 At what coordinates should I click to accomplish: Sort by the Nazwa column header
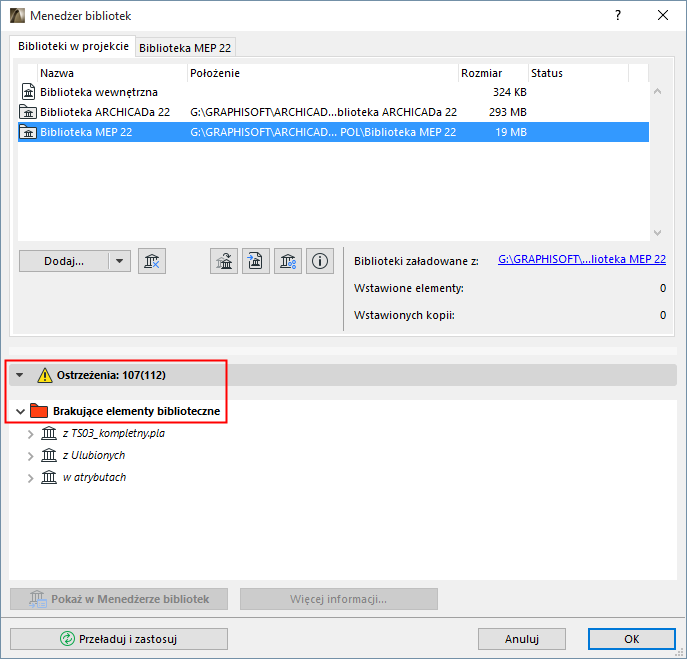click(113, 73)
